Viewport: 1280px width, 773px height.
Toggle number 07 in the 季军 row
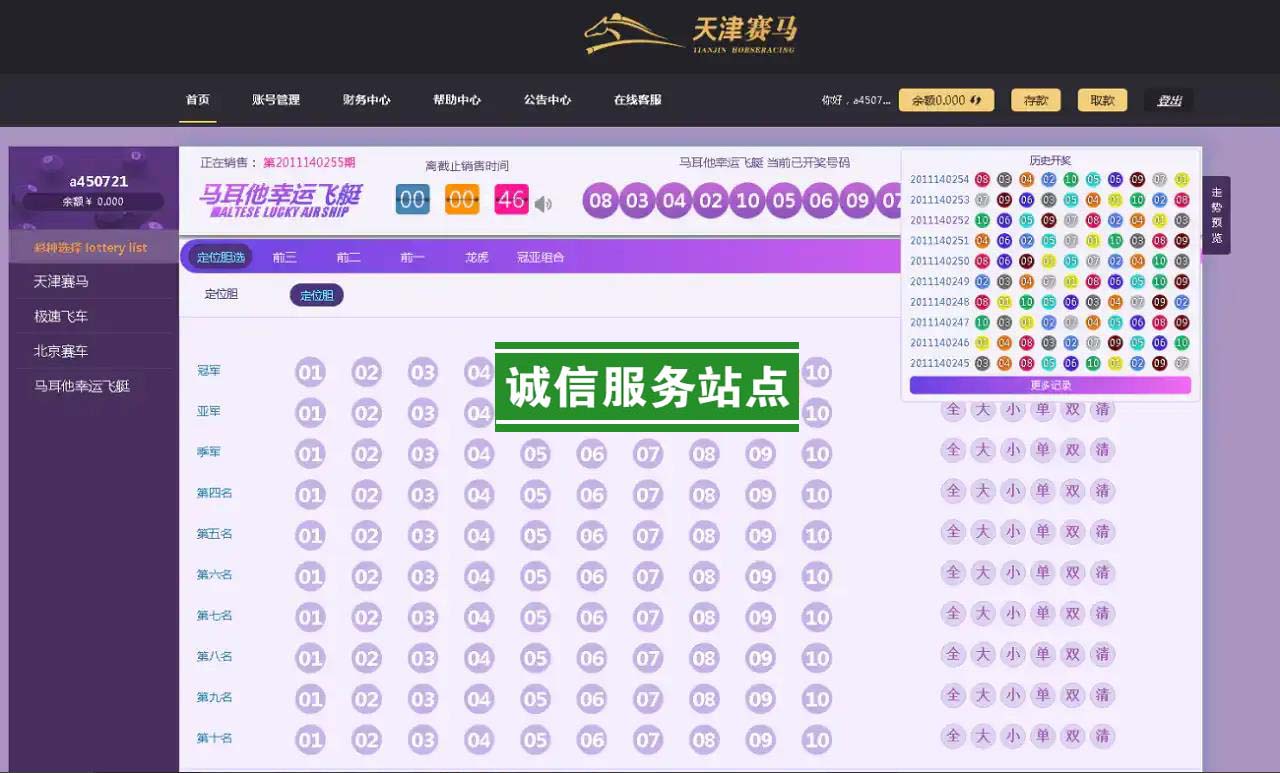pyautogui.click(x=648, y=455)
